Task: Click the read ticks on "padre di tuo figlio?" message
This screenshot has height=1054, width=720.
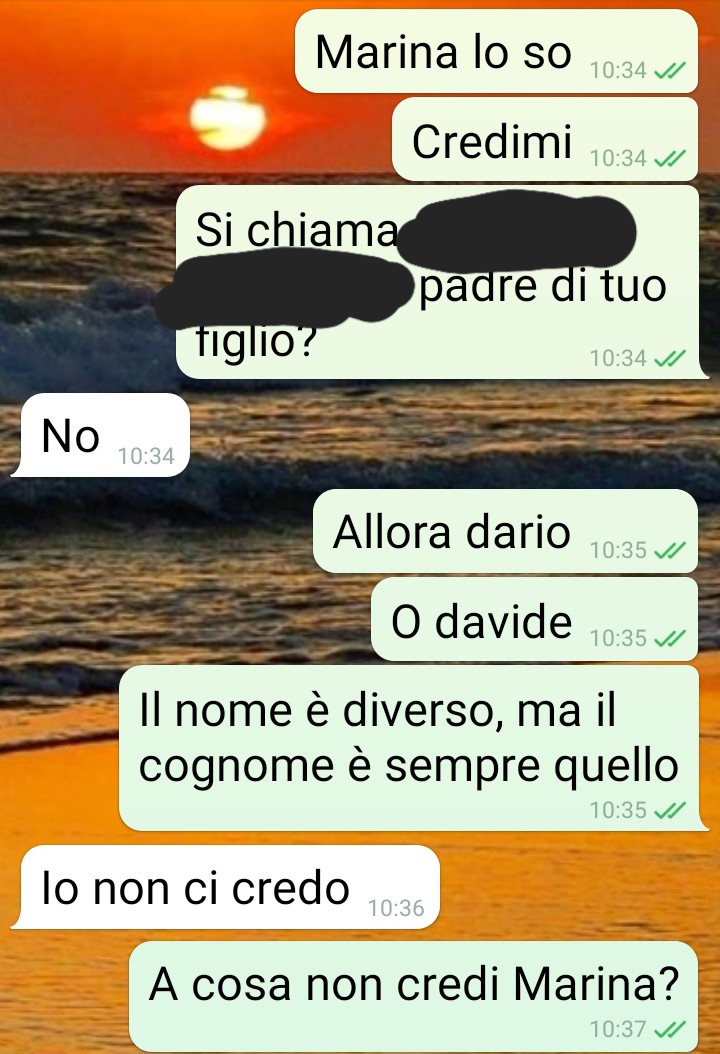Action: point(670,358)
